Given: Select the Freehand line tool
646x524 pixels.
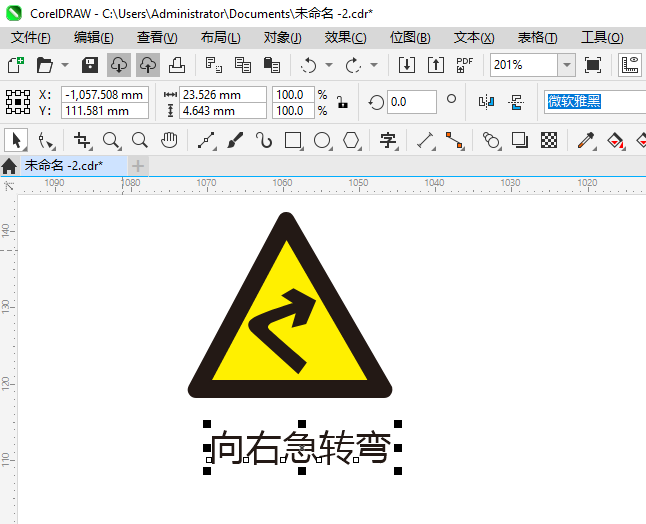Looking at the screenshot, I should click(x=206, y=140).
